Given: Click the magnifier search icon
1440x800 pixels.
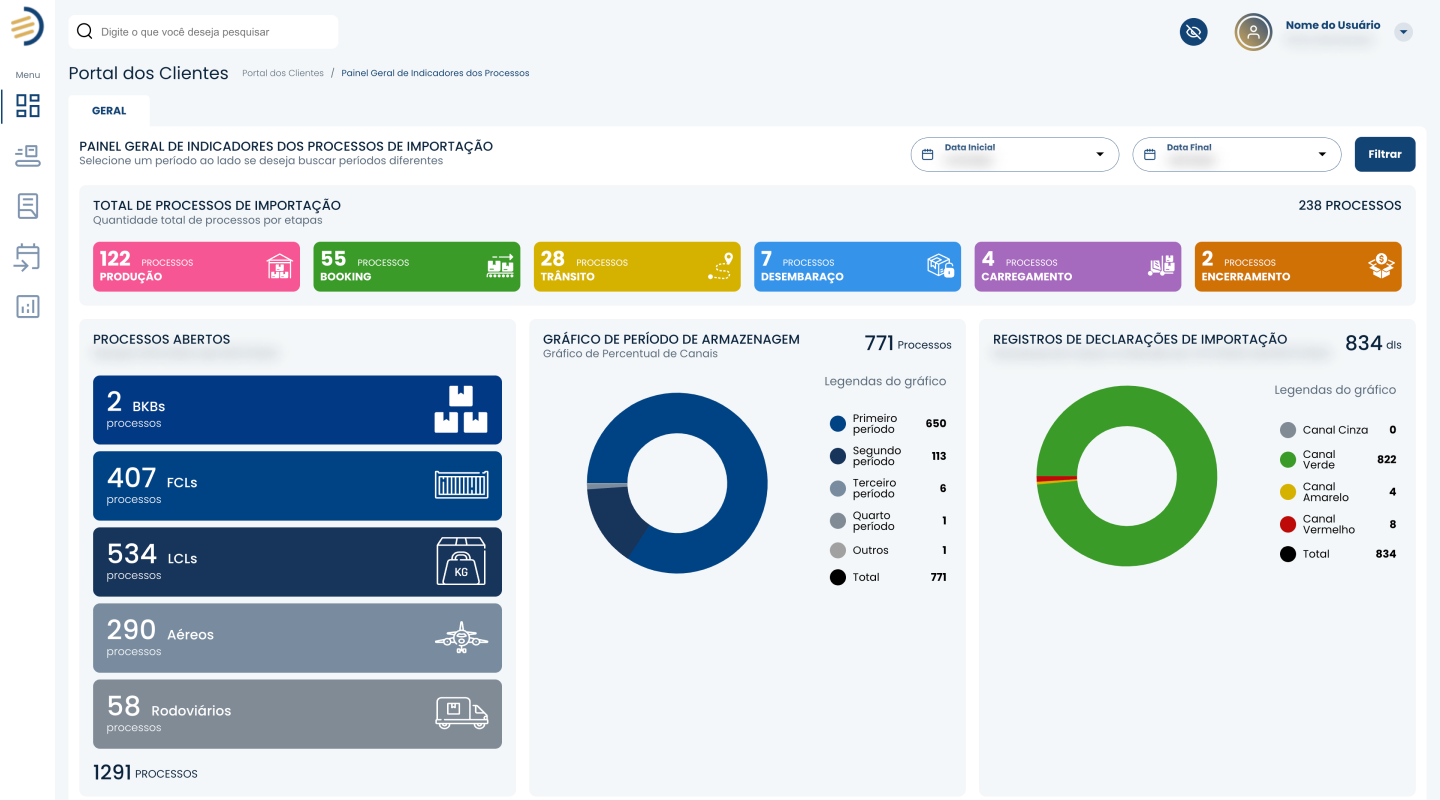Looking at the screenshot, I should tap(85, 32).
